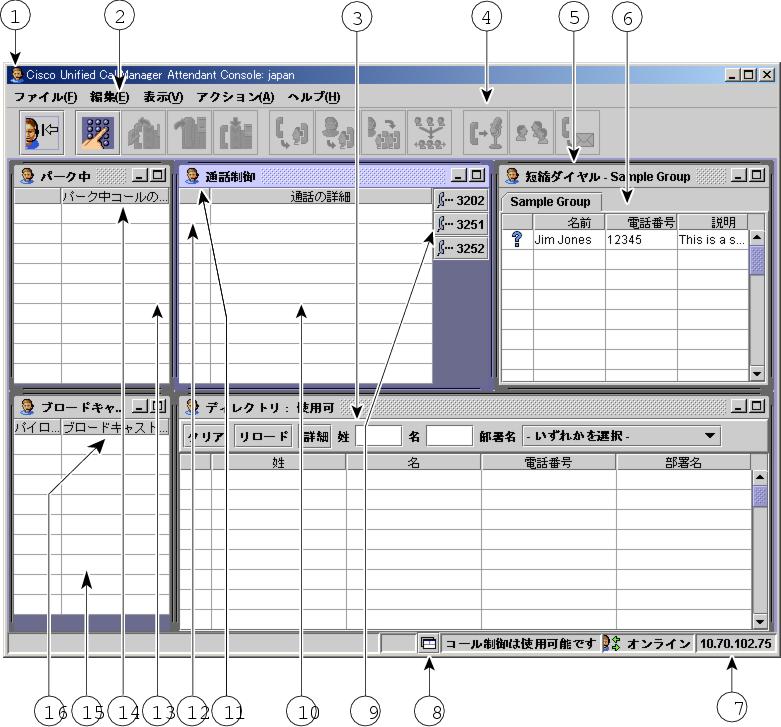The width and height of the screenshot is (781, 727).
Task: Minimize the ブロードキャ panel
Action: (x=140, y=406)
